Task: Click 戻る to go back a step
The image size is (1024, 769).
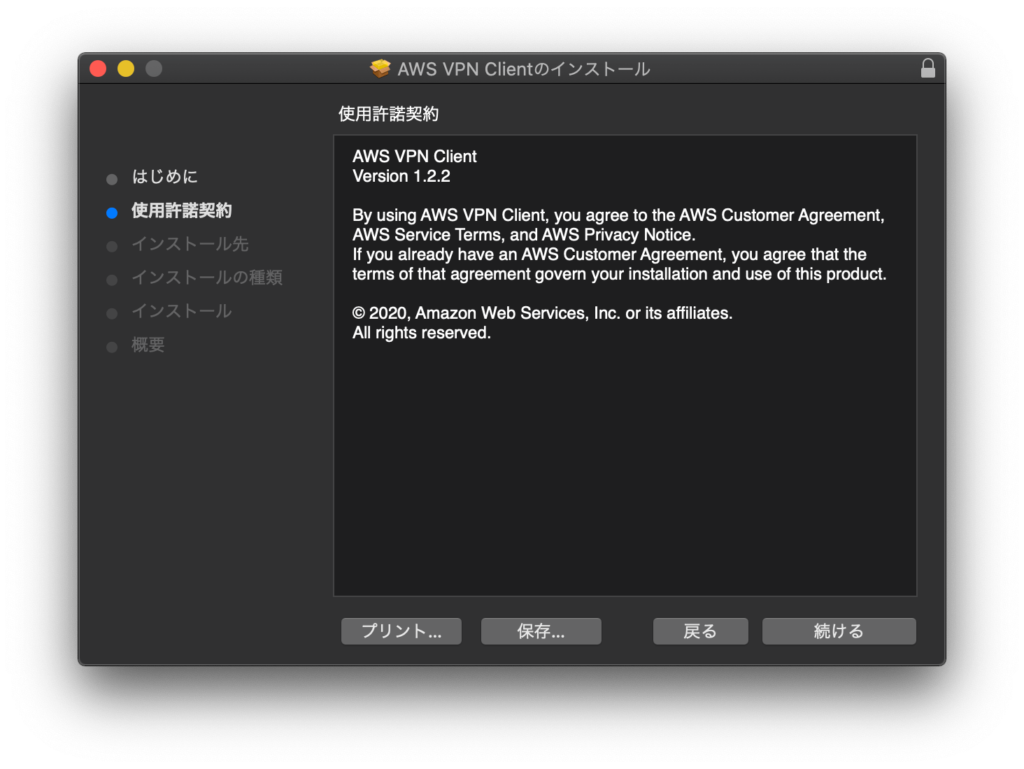Action: point(700,631)
